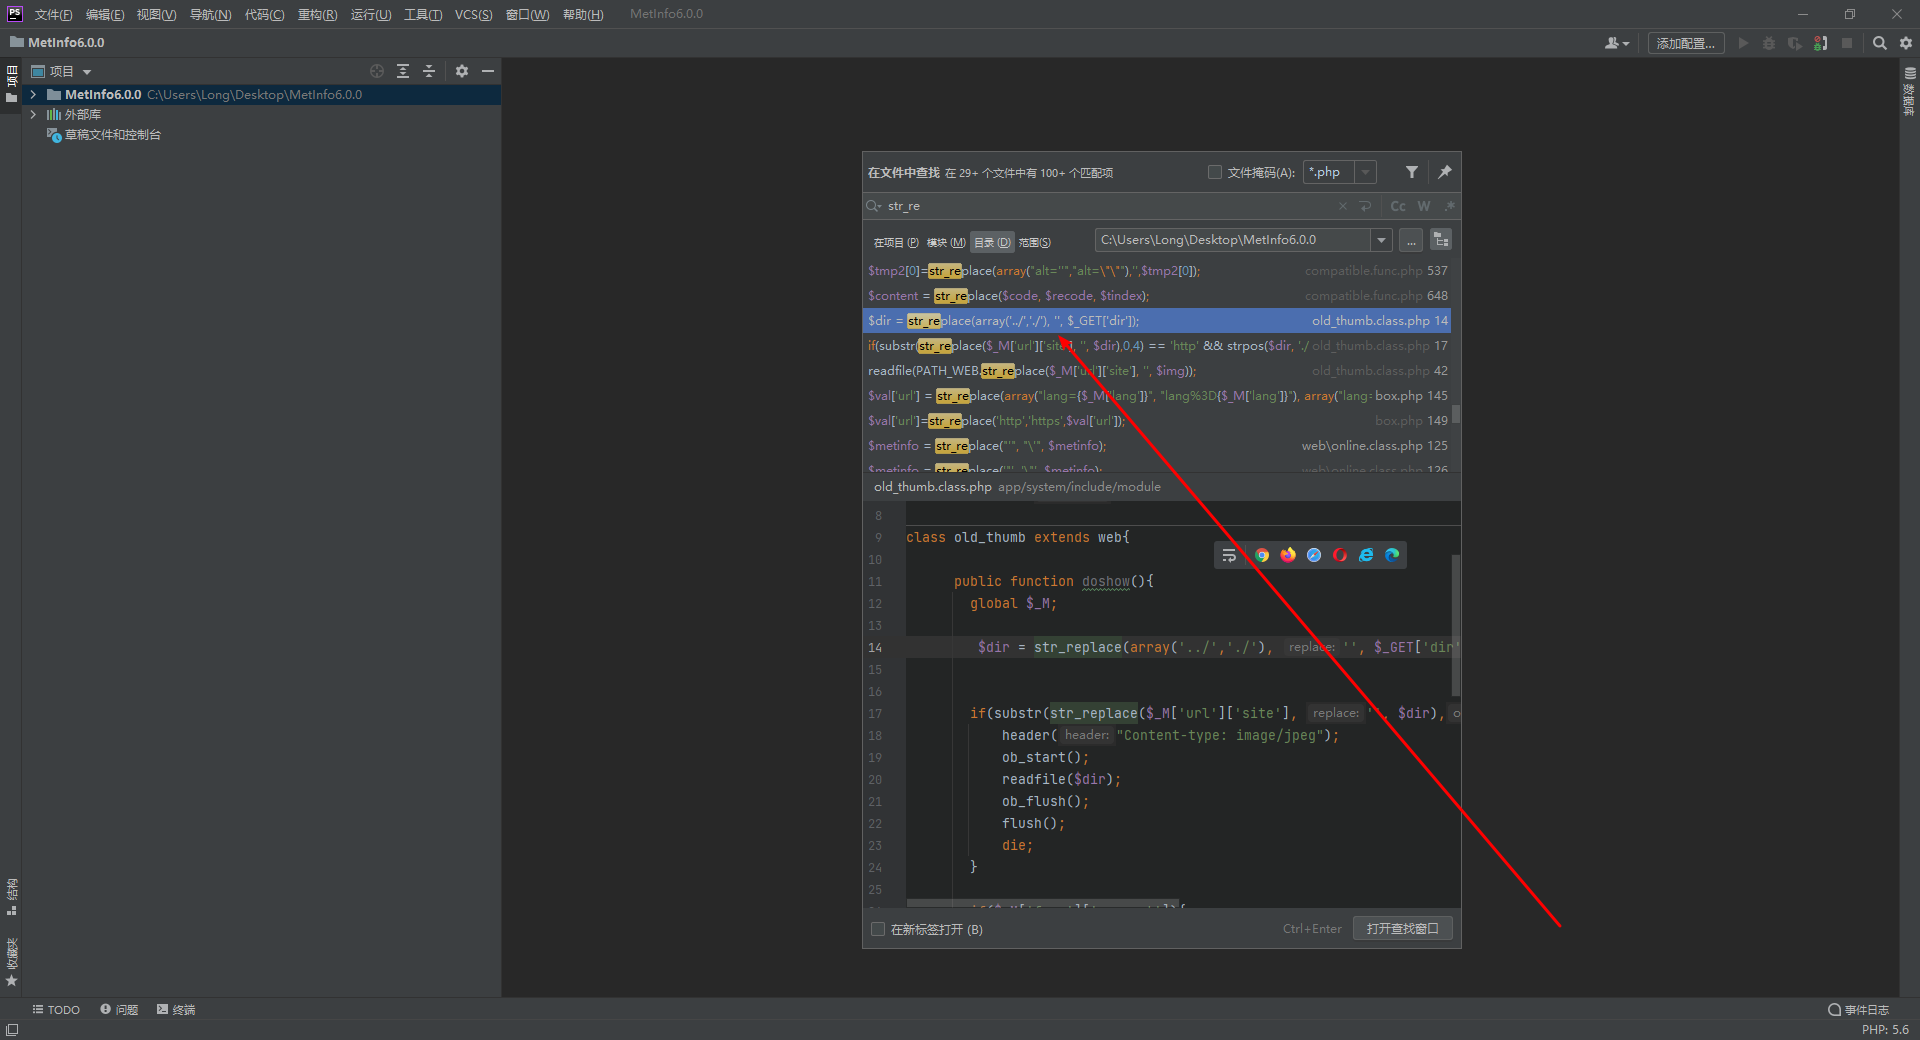Open preview in Chrome browser icon
1920x1040 pixels.
click(1262, 555)
